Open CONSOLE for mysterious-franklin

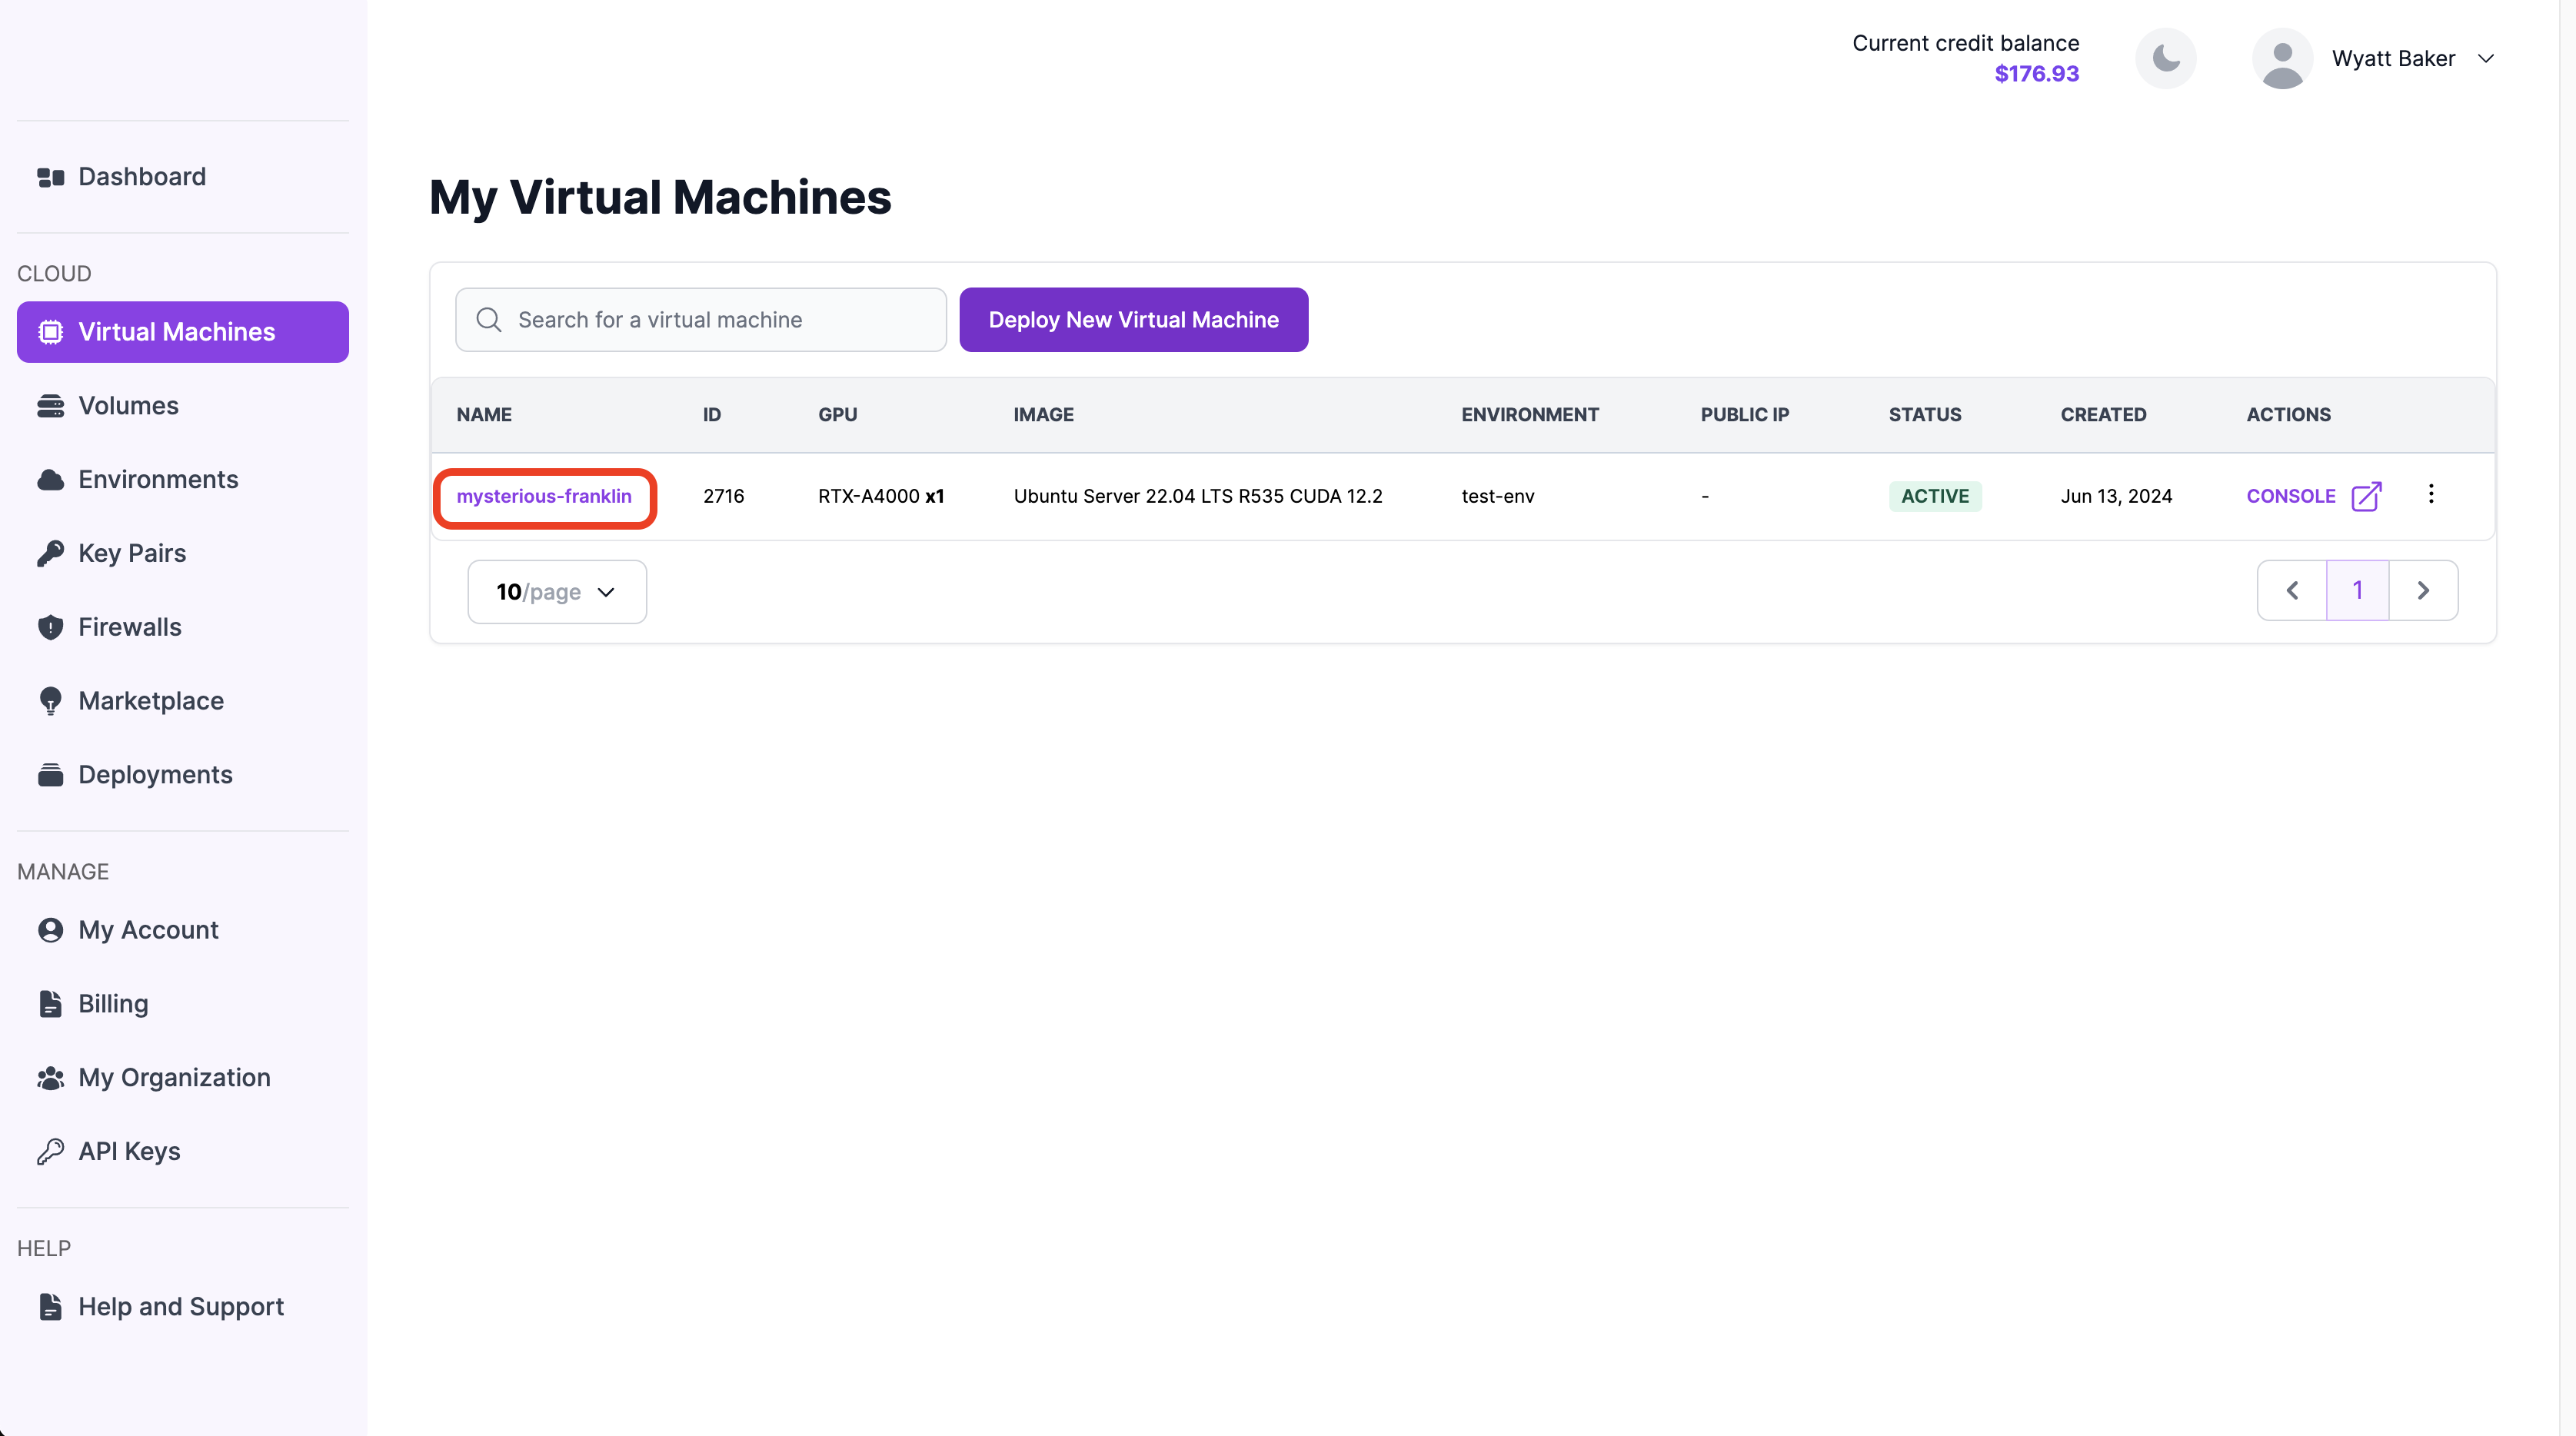[2291, 497]
